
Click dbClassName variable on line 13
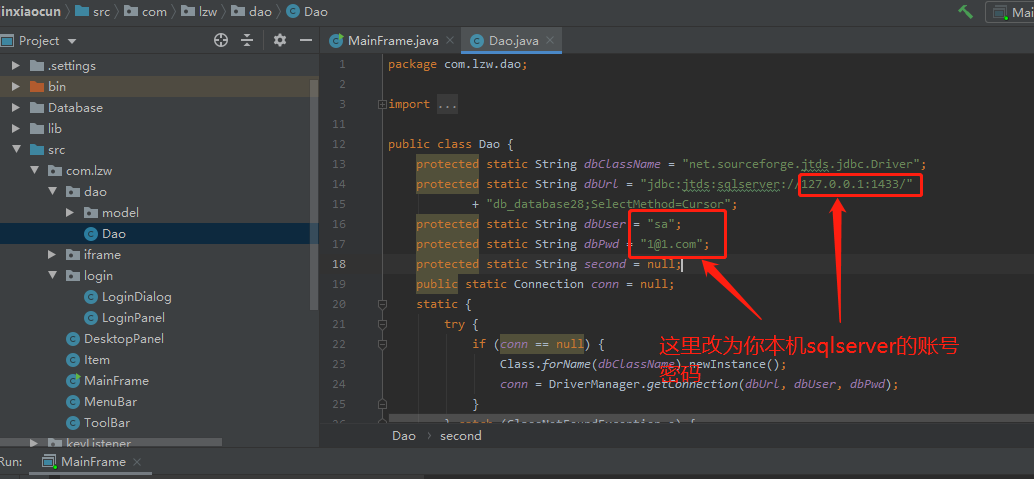pyautogui.click(x=622, y=164)
